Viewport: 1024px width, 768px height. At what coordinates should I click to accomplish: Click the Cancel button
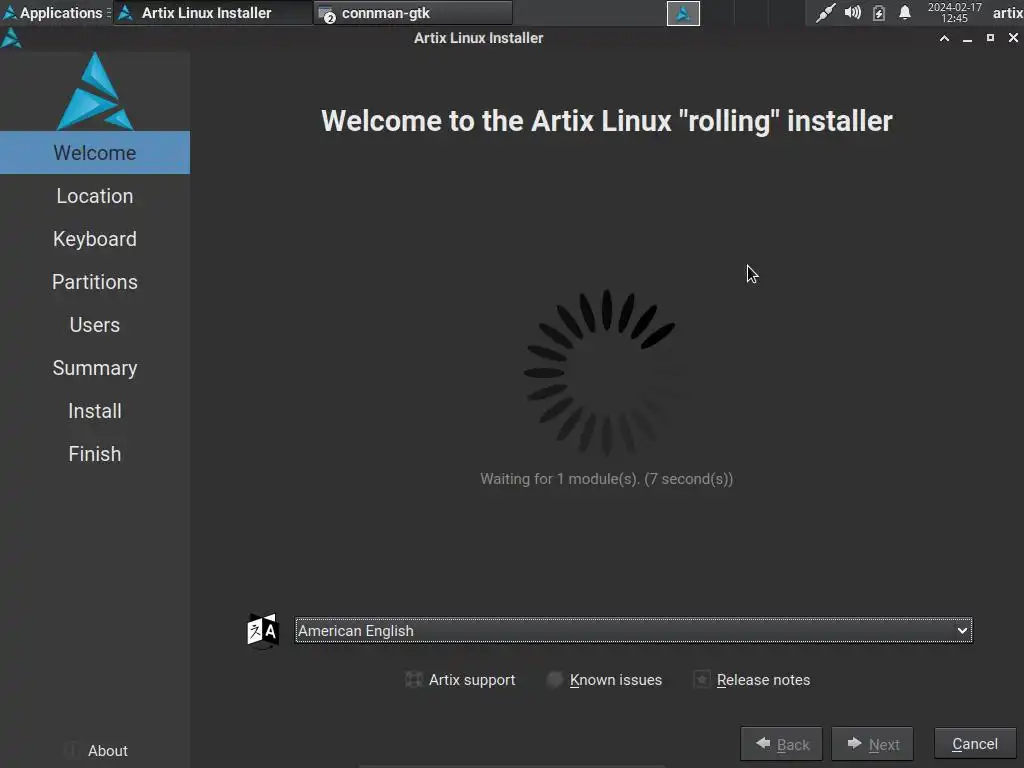[x=975, y=744]
